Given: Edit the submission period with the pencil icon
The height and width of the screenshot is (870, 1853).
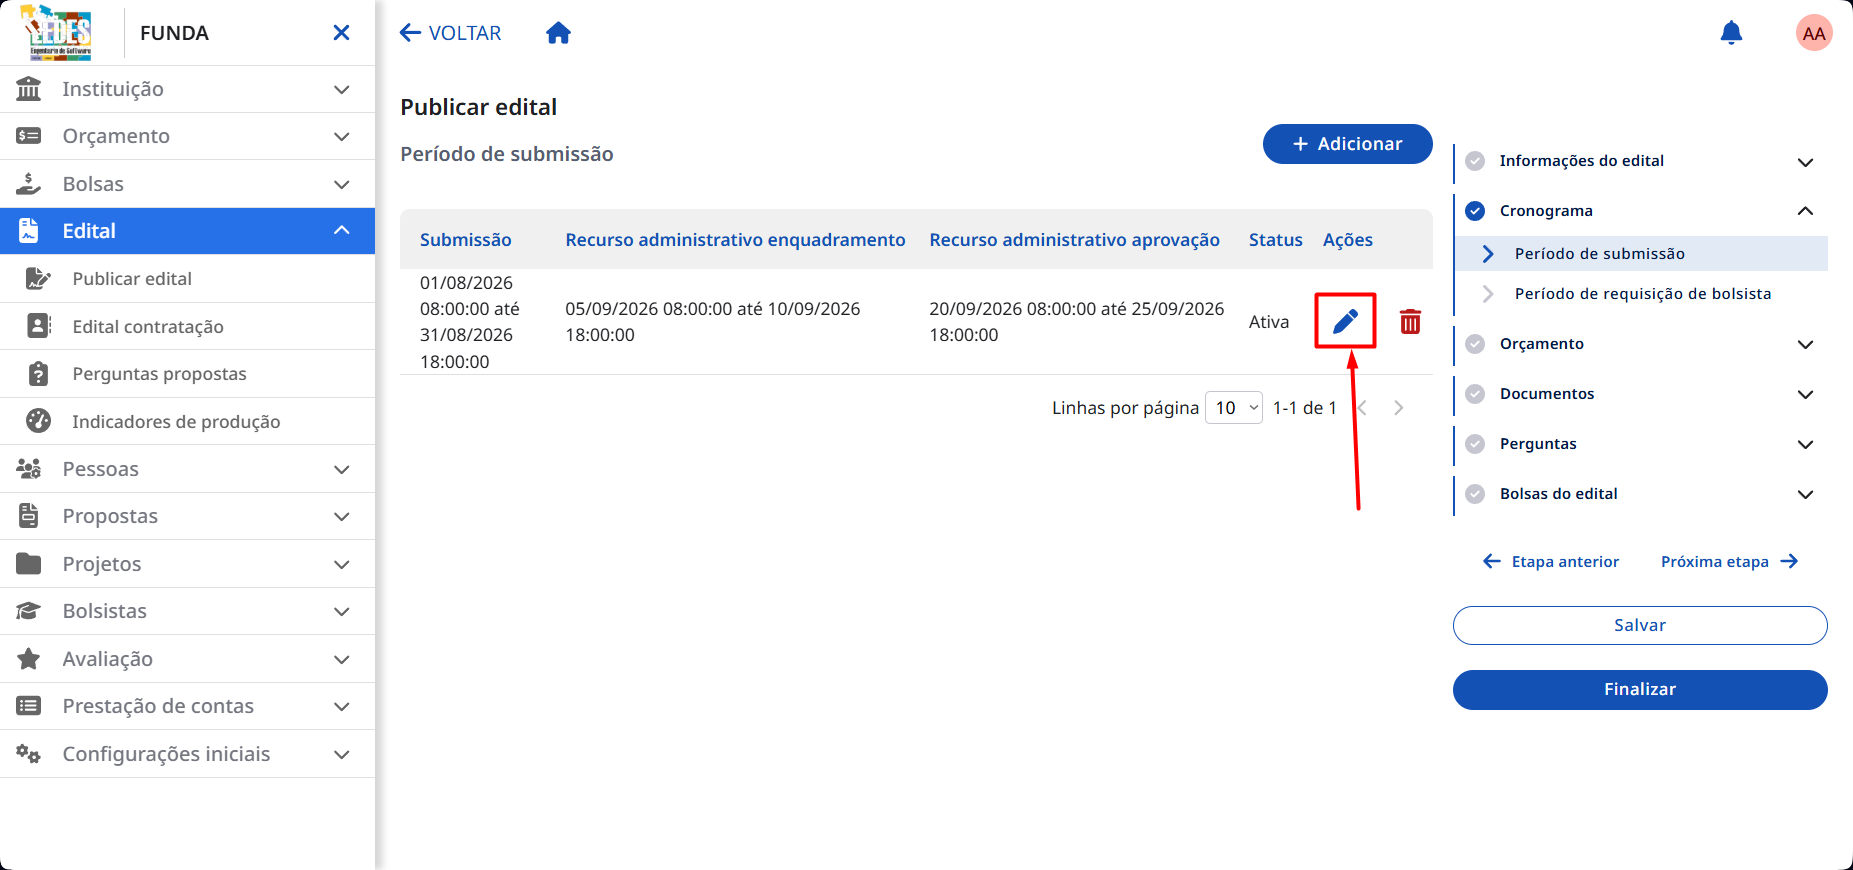Looking at the screenshot, I should pos(1345,321).
